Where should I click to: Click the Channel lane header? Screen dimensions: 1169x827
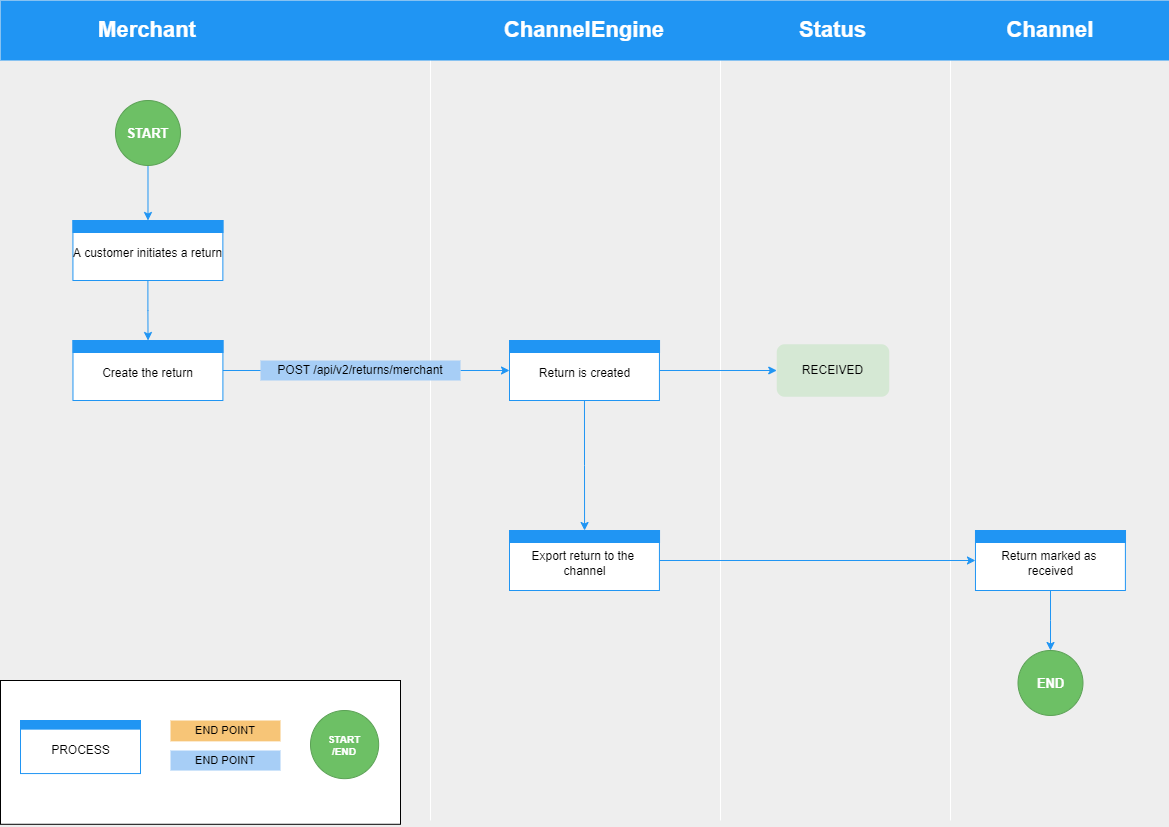(1050, 30)
